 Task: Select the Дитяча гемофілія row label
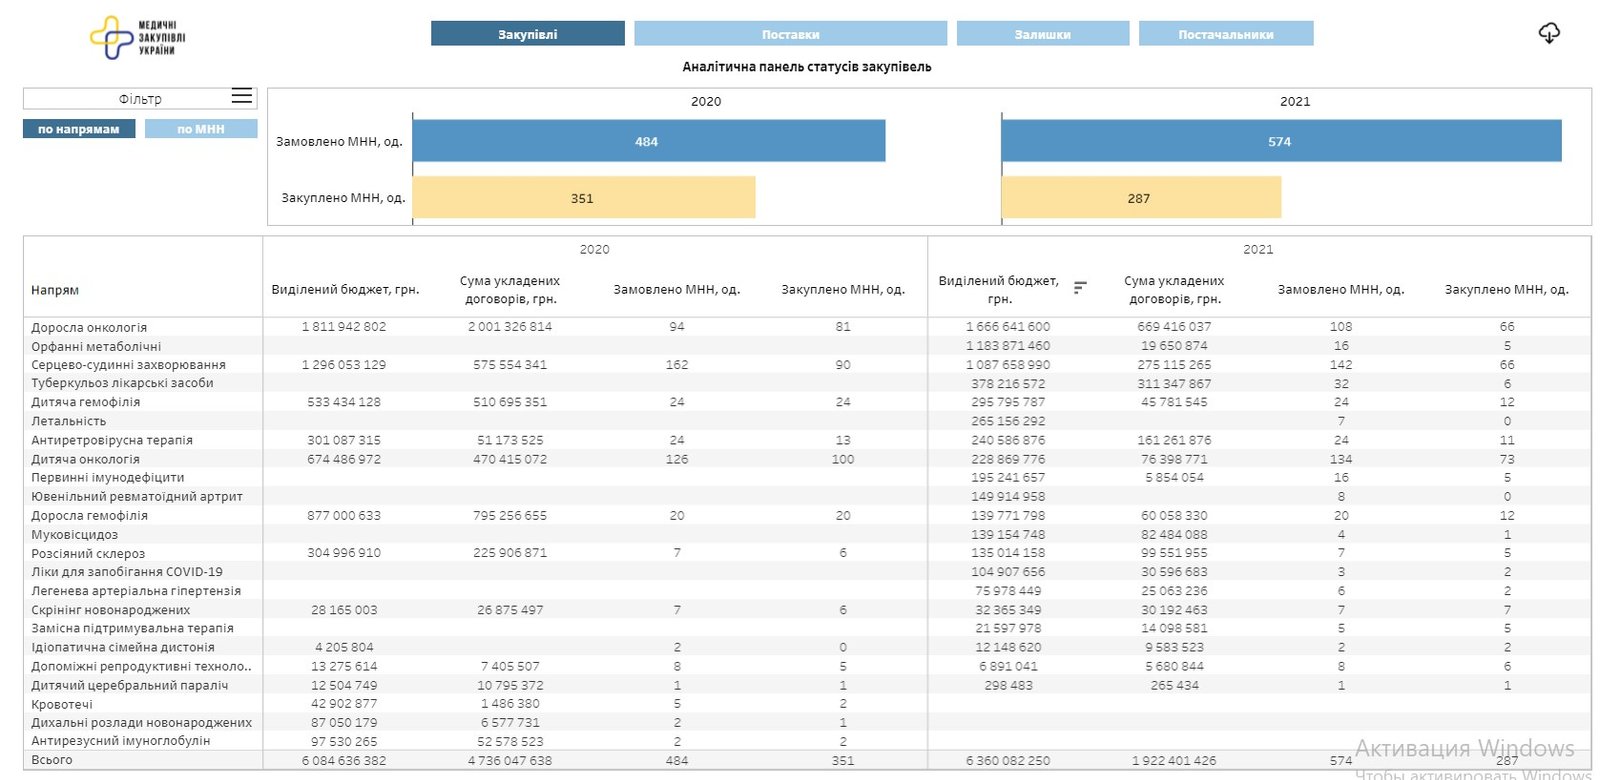(86, 402)
